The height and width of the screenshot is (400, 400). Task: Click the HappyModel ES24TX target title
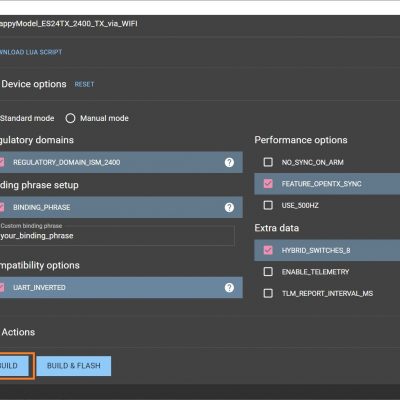coord(68,24)
